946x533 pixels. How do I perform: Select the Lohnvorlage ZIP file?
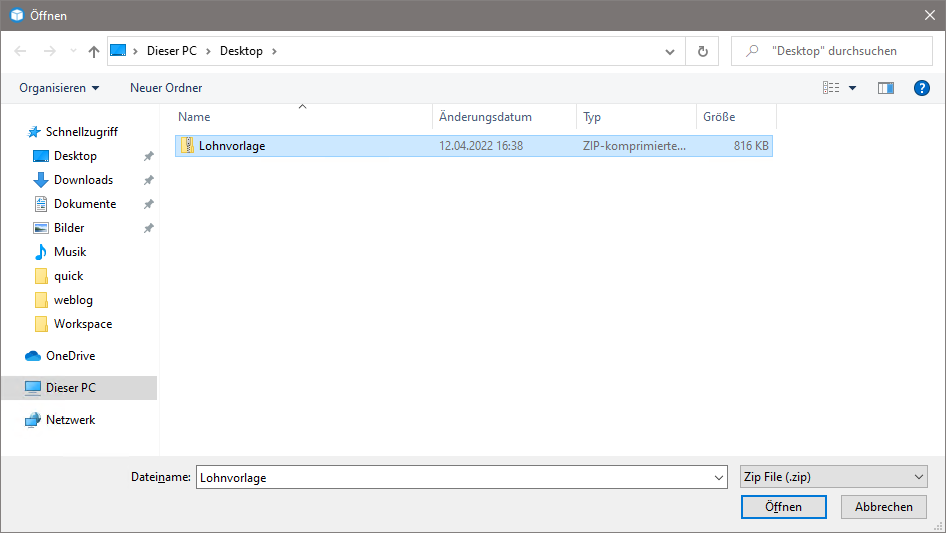click(232, 146)
